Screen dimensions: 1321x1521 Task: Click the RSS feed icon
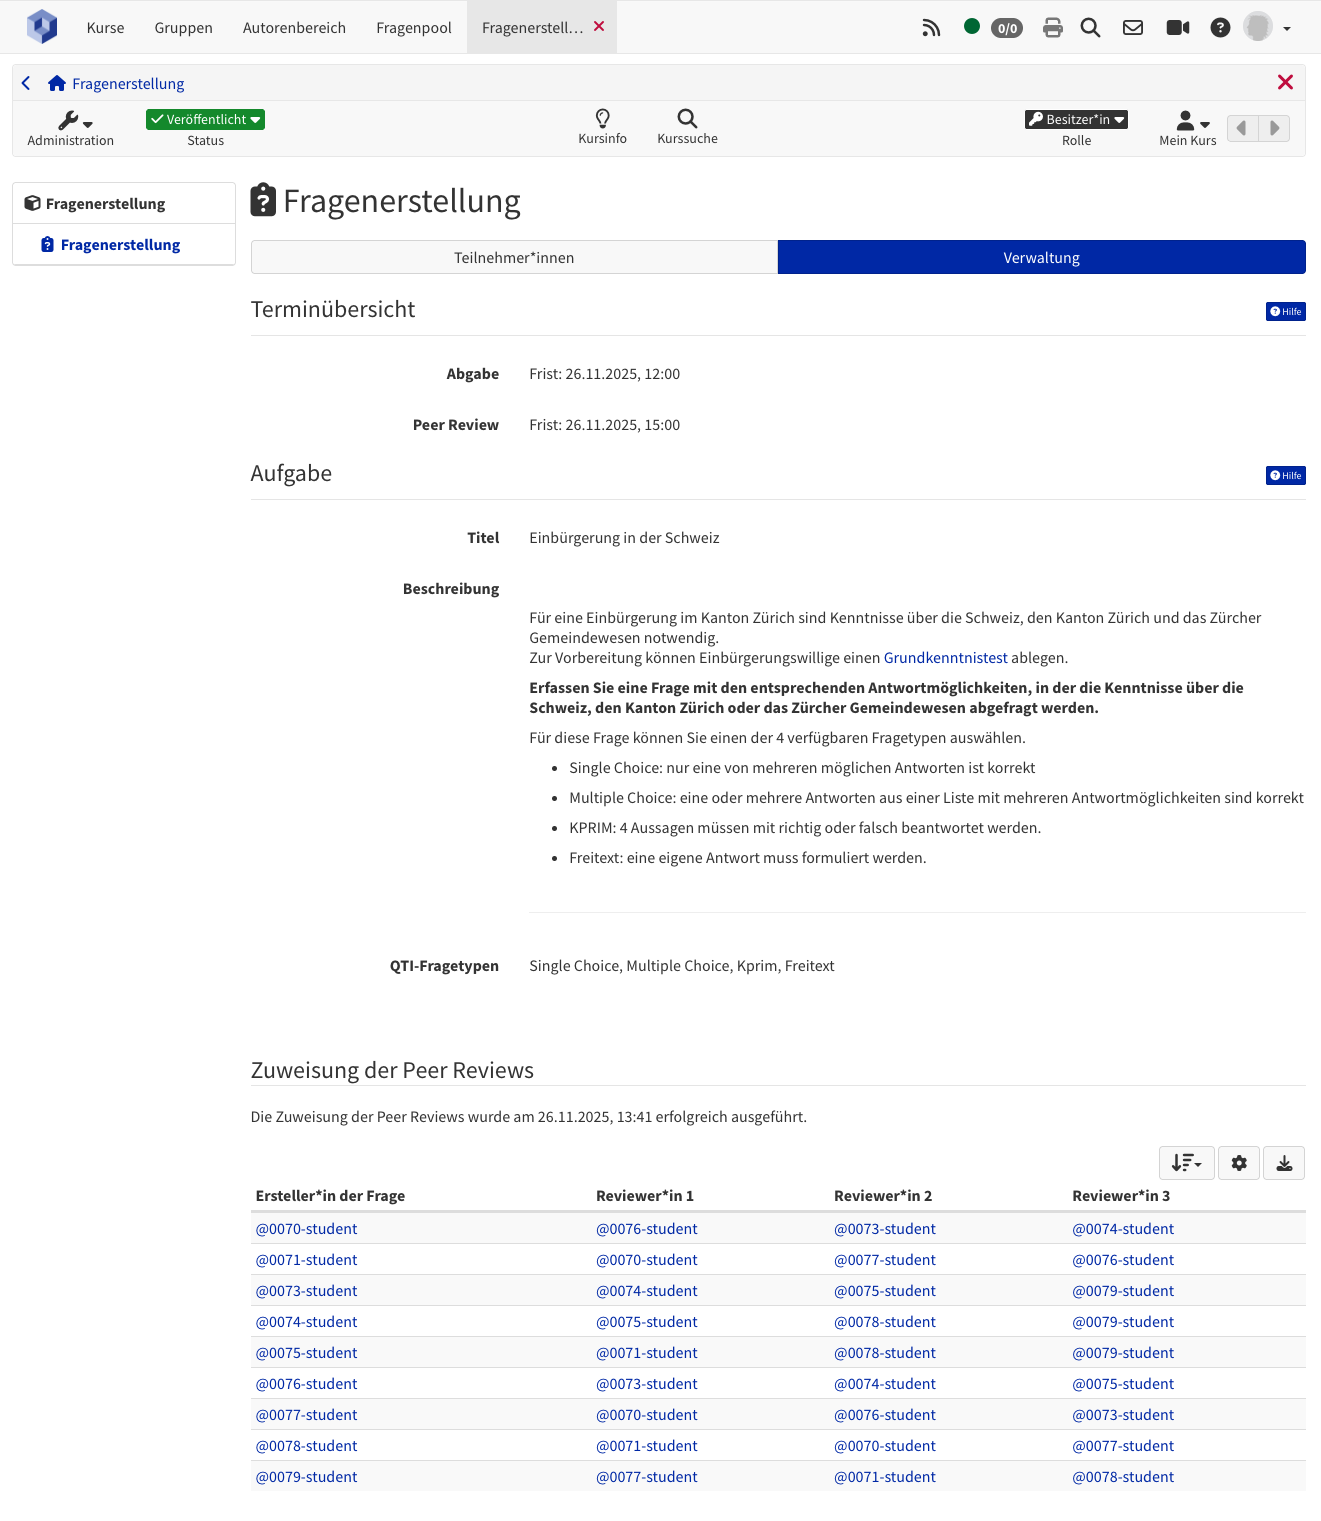click(x=931, y=28)
